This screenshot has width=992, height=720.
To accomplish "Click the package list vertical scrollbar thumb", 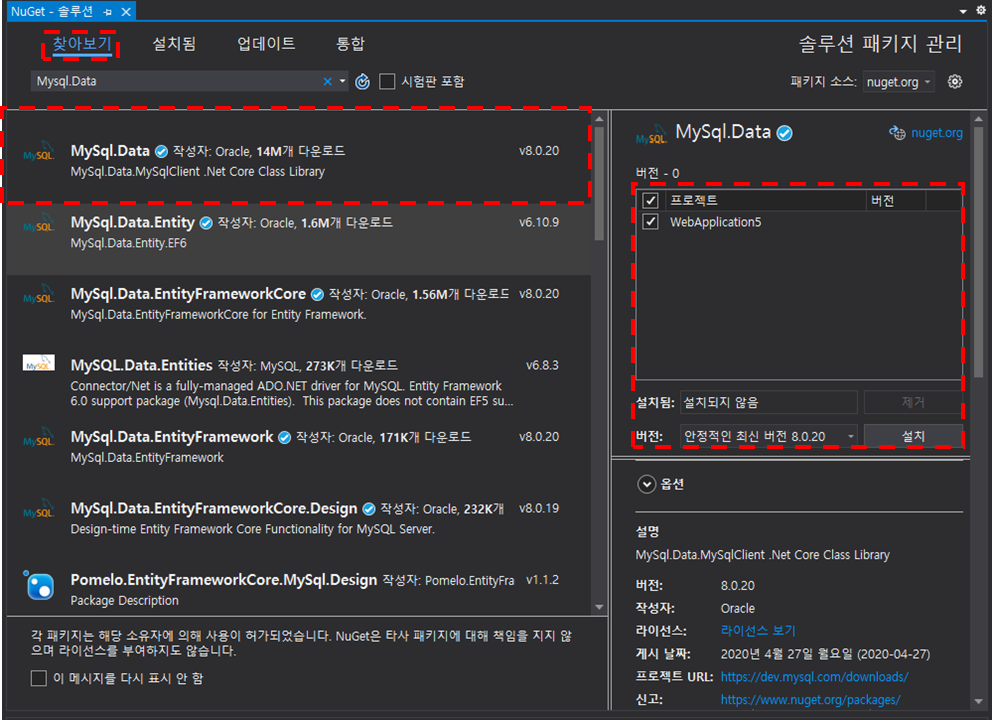I will 599,183.
